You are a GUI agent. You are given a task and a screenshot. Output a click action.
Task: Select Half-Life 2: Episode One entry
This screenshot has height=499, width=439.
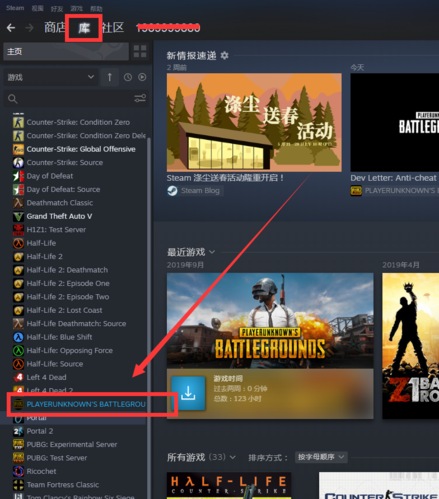(x=68, y=283)
